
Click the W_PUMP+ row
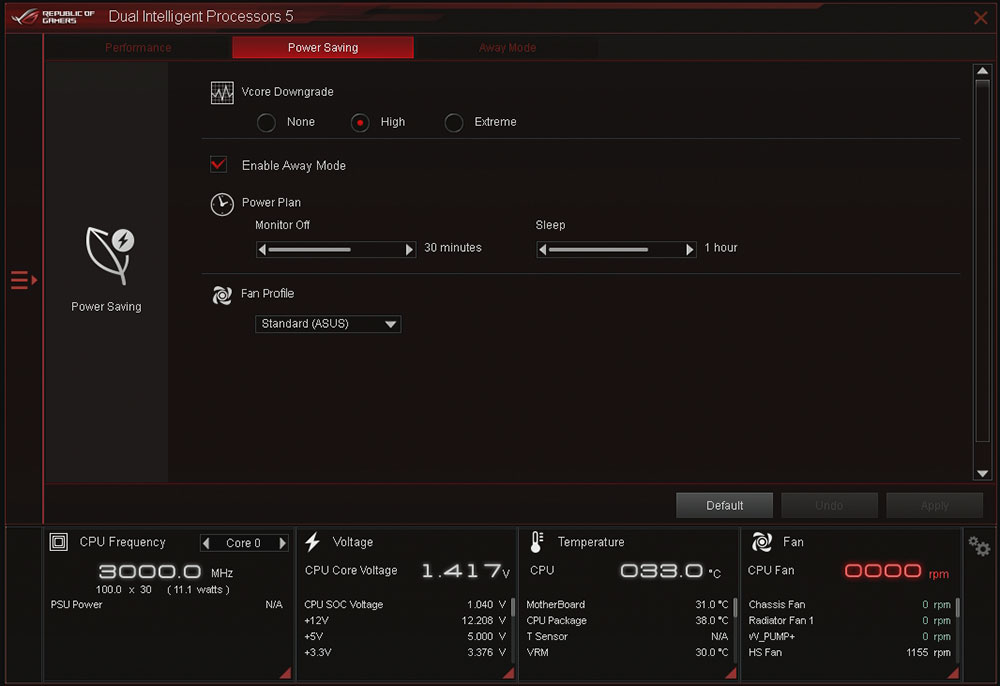pos(849,636)
